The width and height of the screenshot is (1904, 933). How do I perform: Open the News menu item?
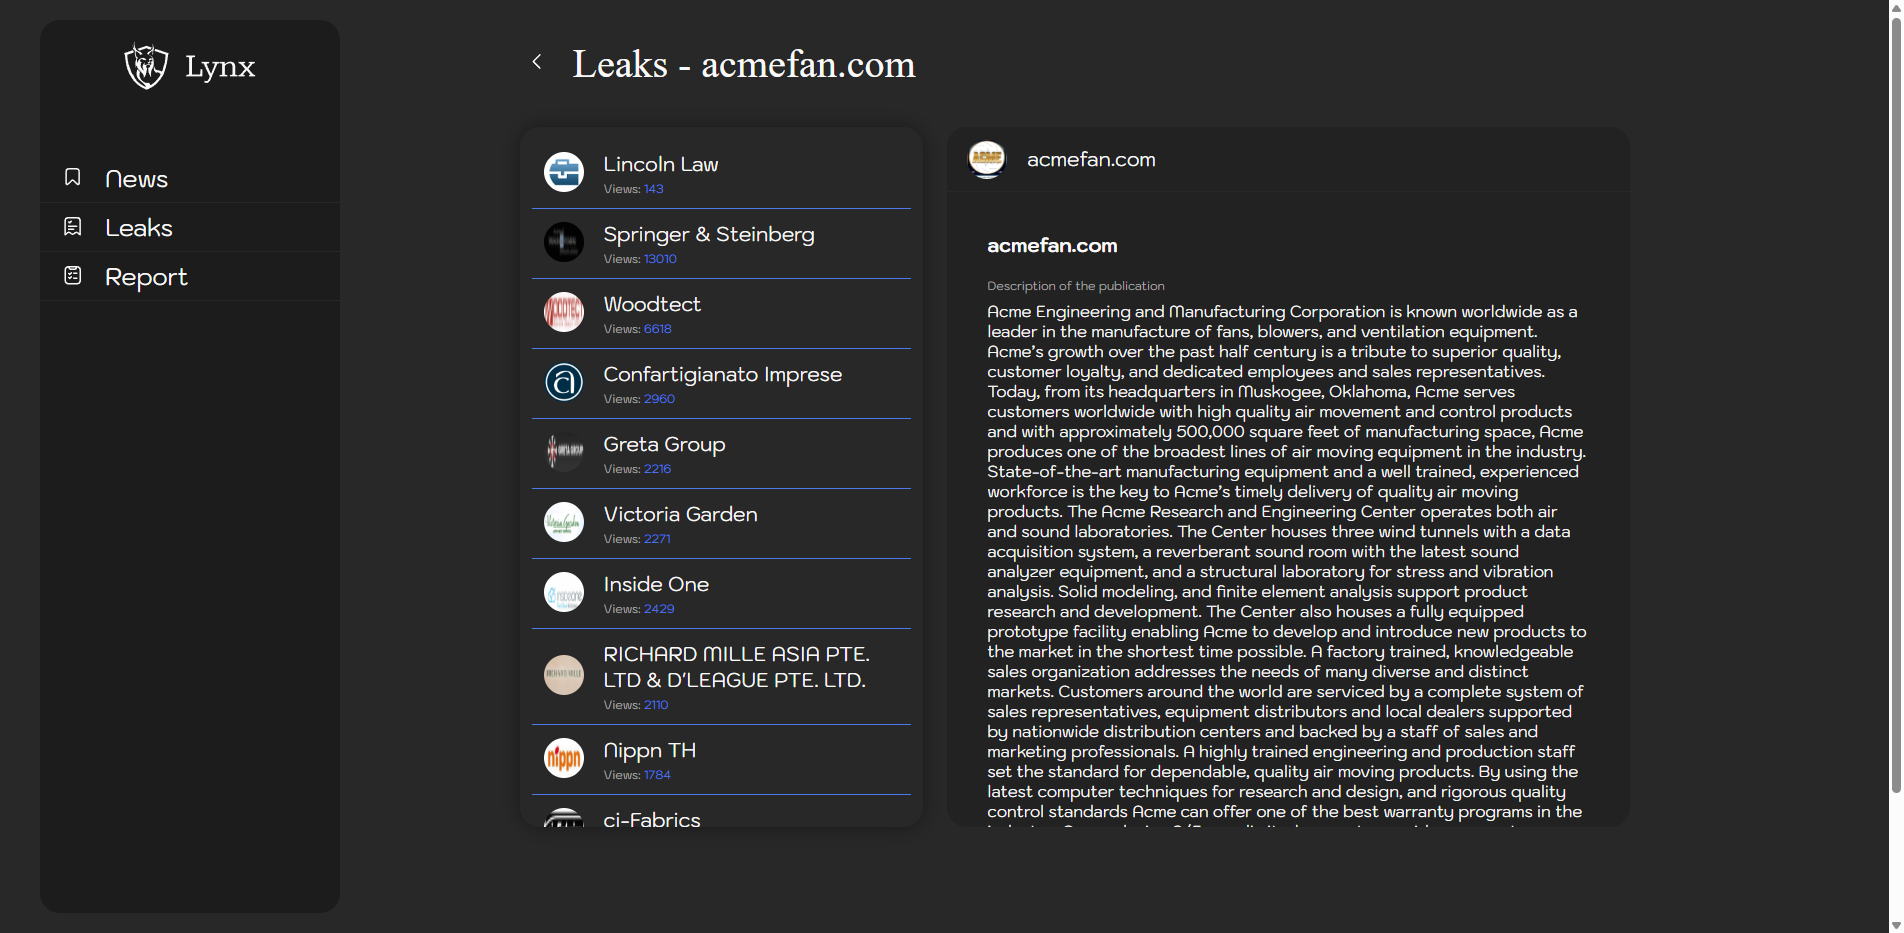pos(136,179)
